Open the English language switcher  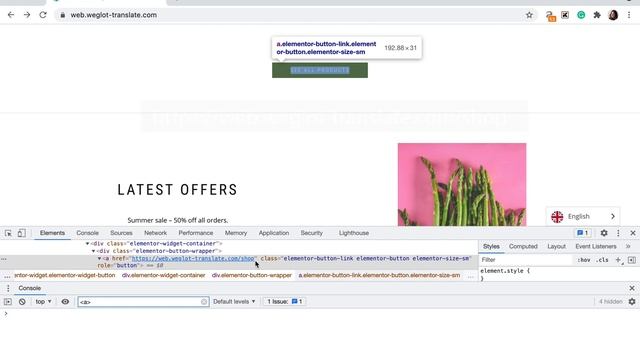click(x=583, y=216)
